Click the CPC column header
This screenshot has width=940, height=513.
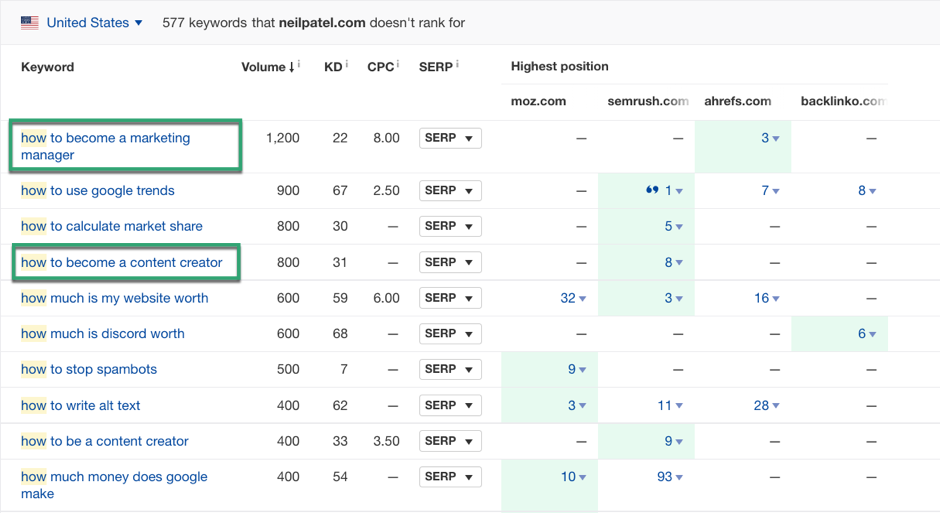pyautogui.click(x=381, y=67)
